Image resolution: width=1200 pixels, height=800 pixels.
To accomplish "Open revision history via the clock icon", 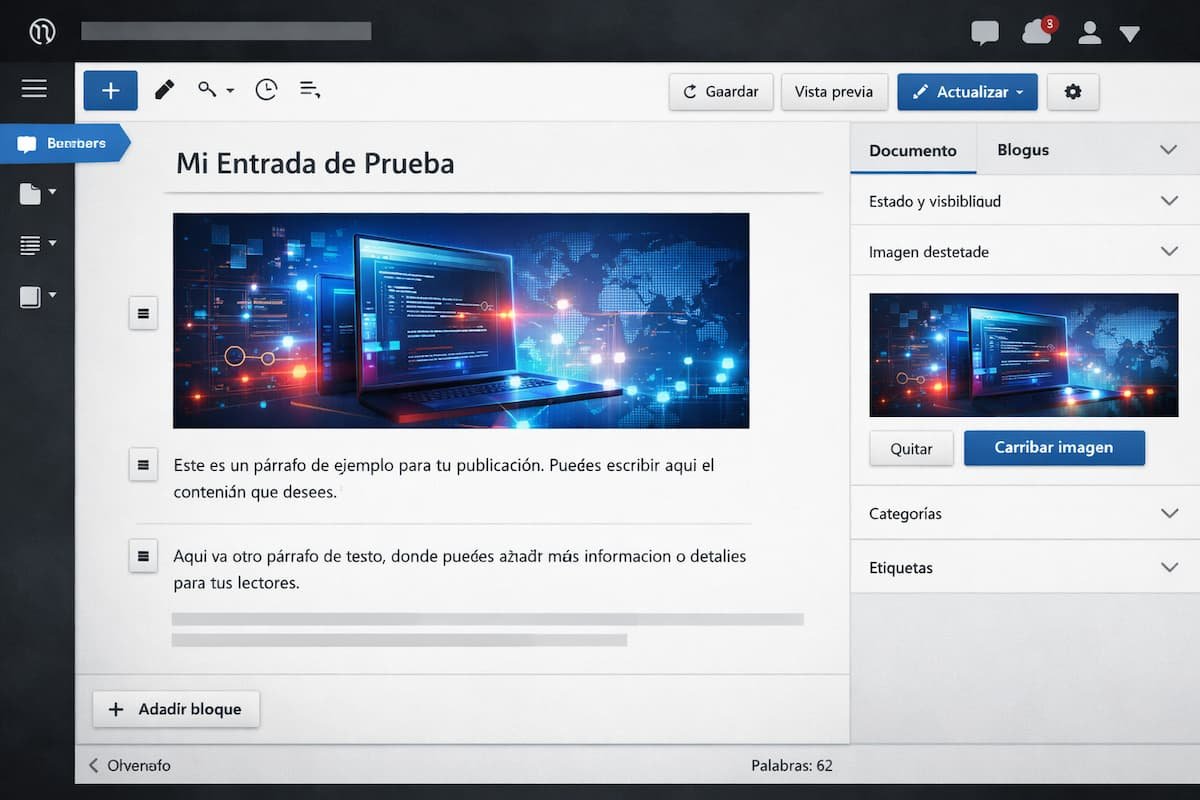I will coord(266,90).
